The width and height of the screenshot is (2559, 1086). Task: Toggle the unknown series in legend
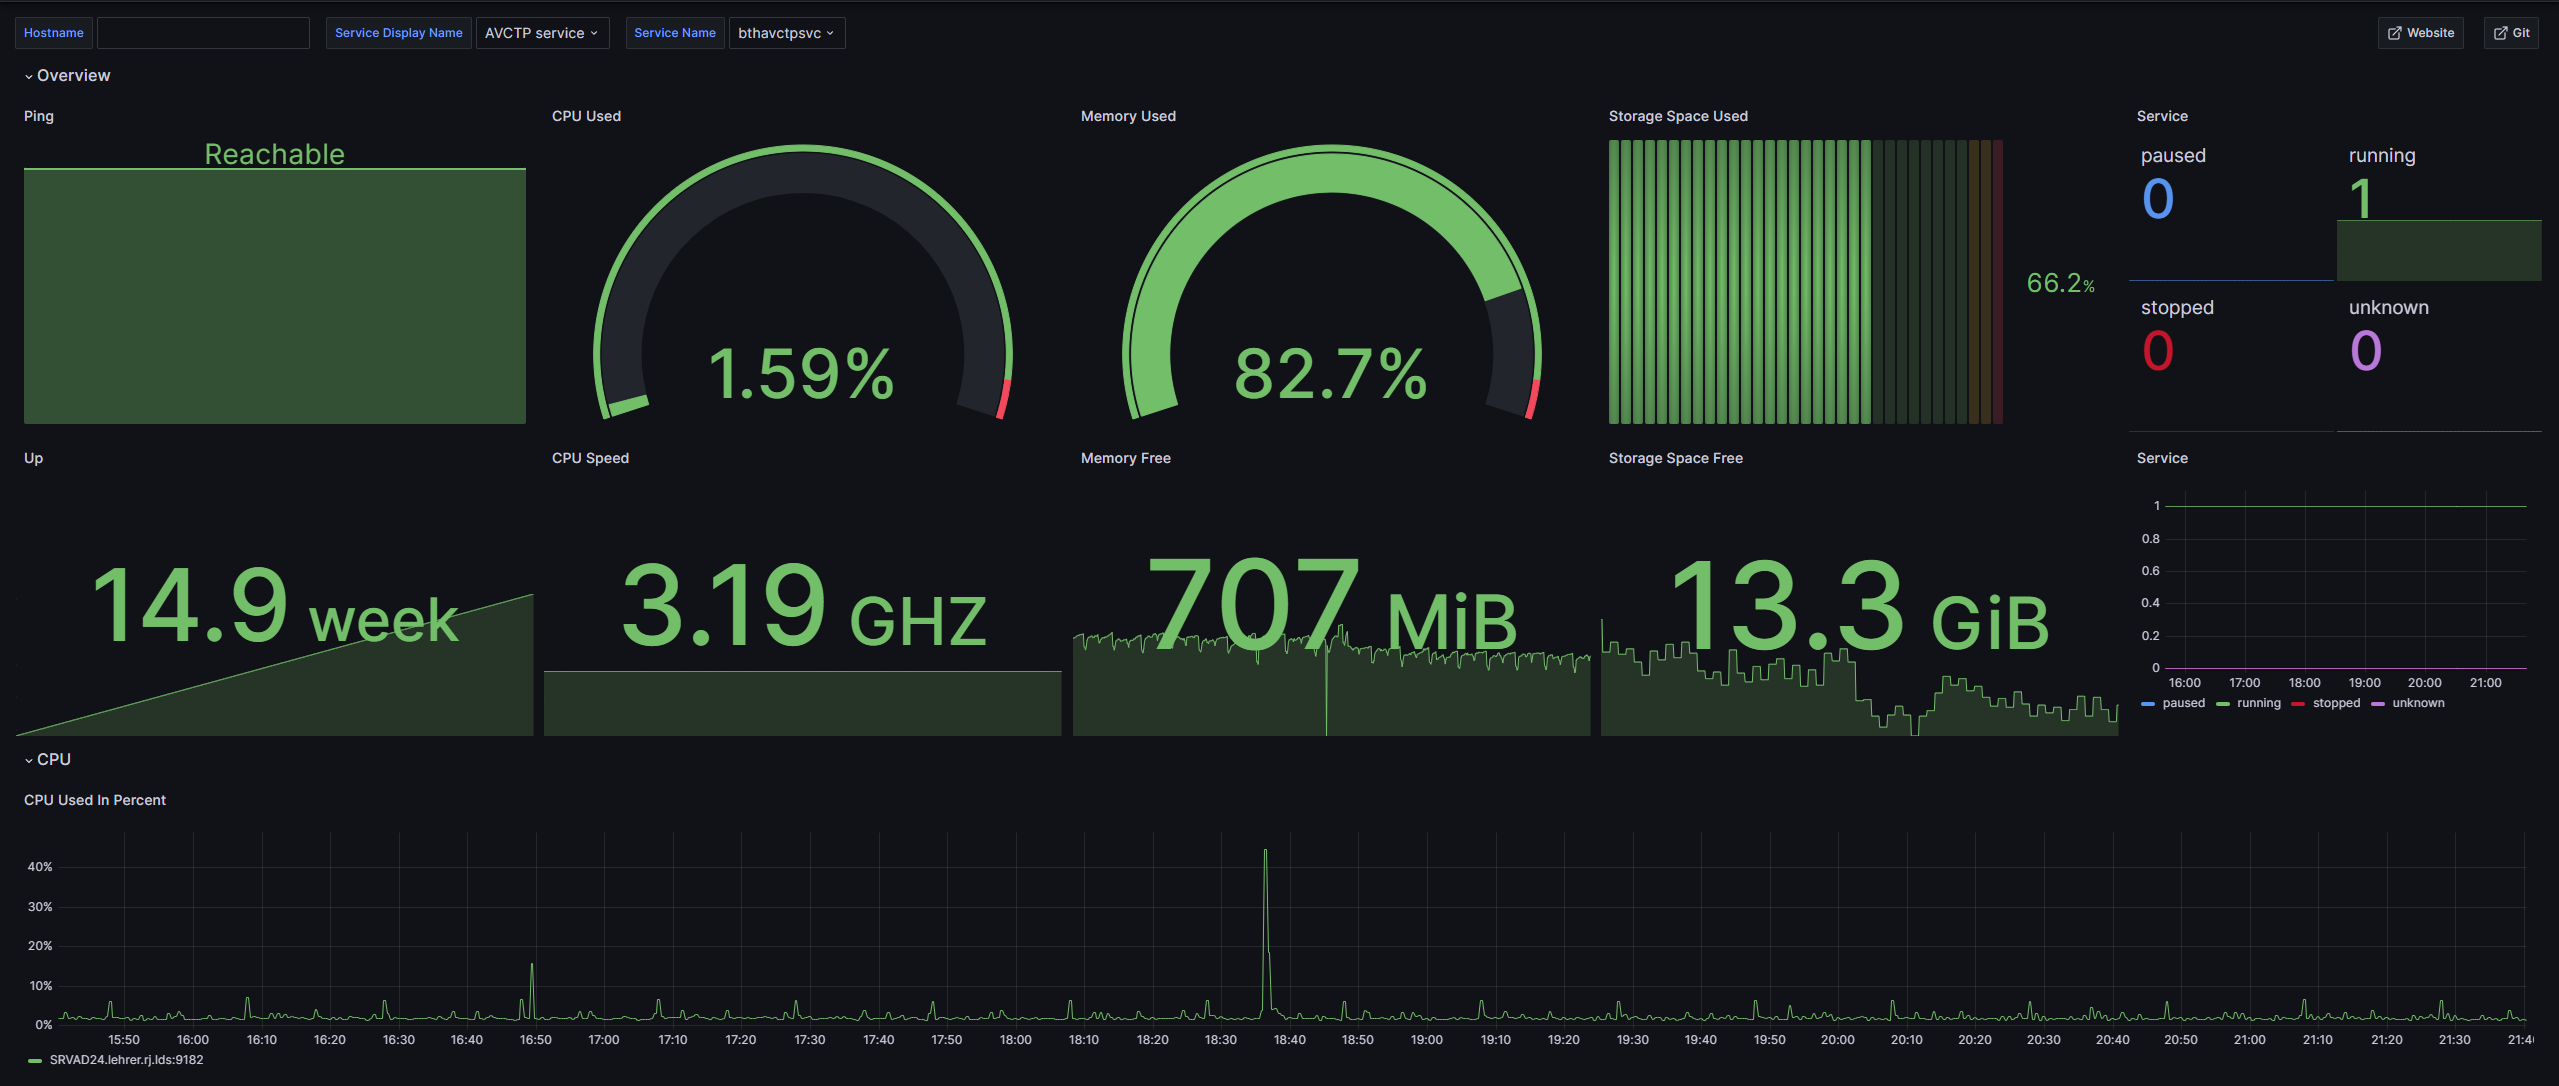(x=2417, y=703)
